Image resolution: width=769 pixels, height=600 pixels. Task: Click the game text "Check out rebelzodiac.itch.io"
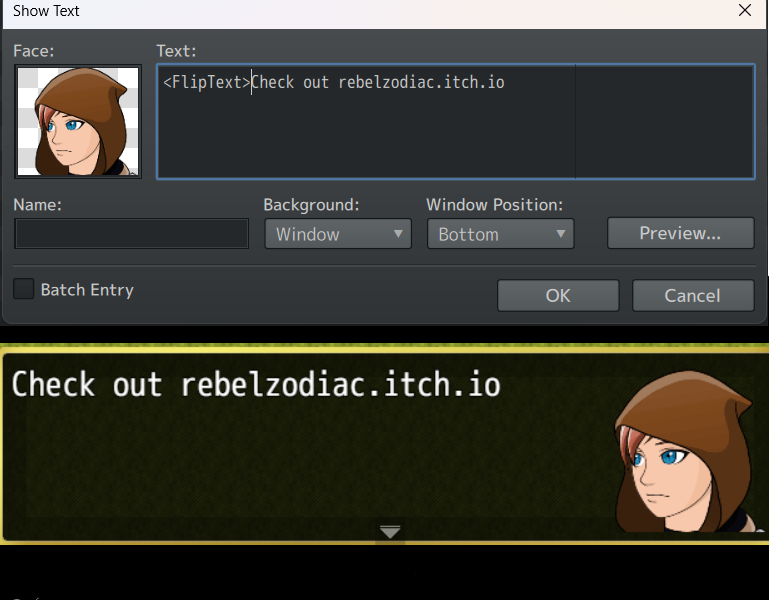[x=256, y=384]
